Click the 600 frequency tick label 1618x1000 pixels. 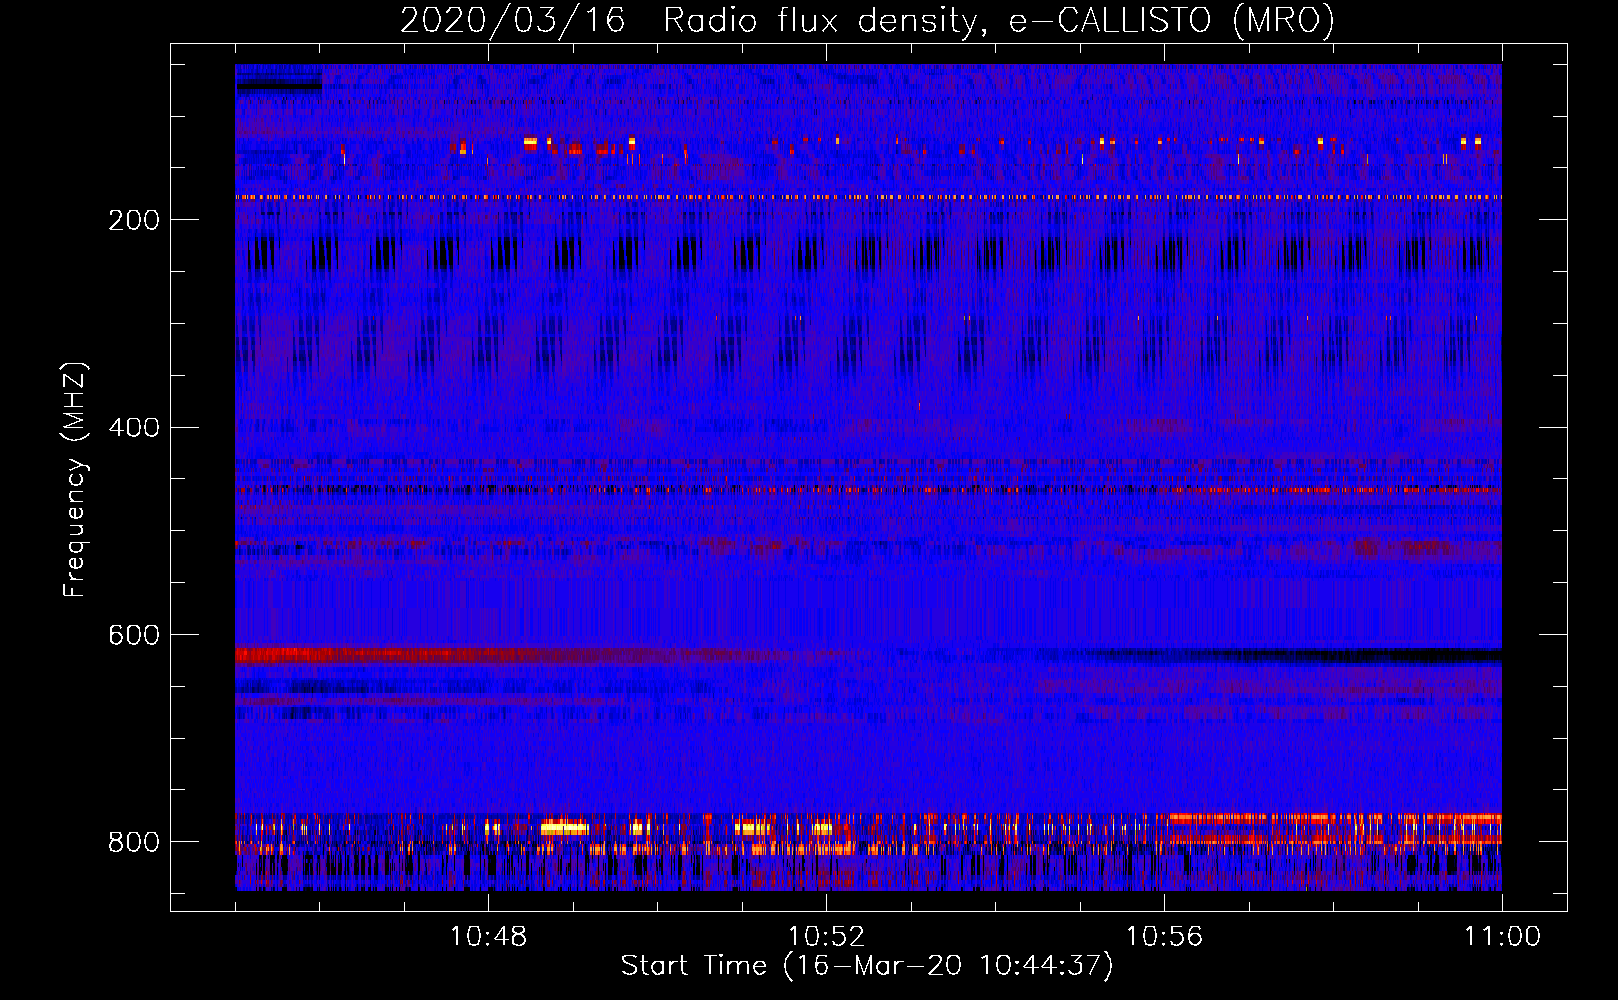[134, 636]
